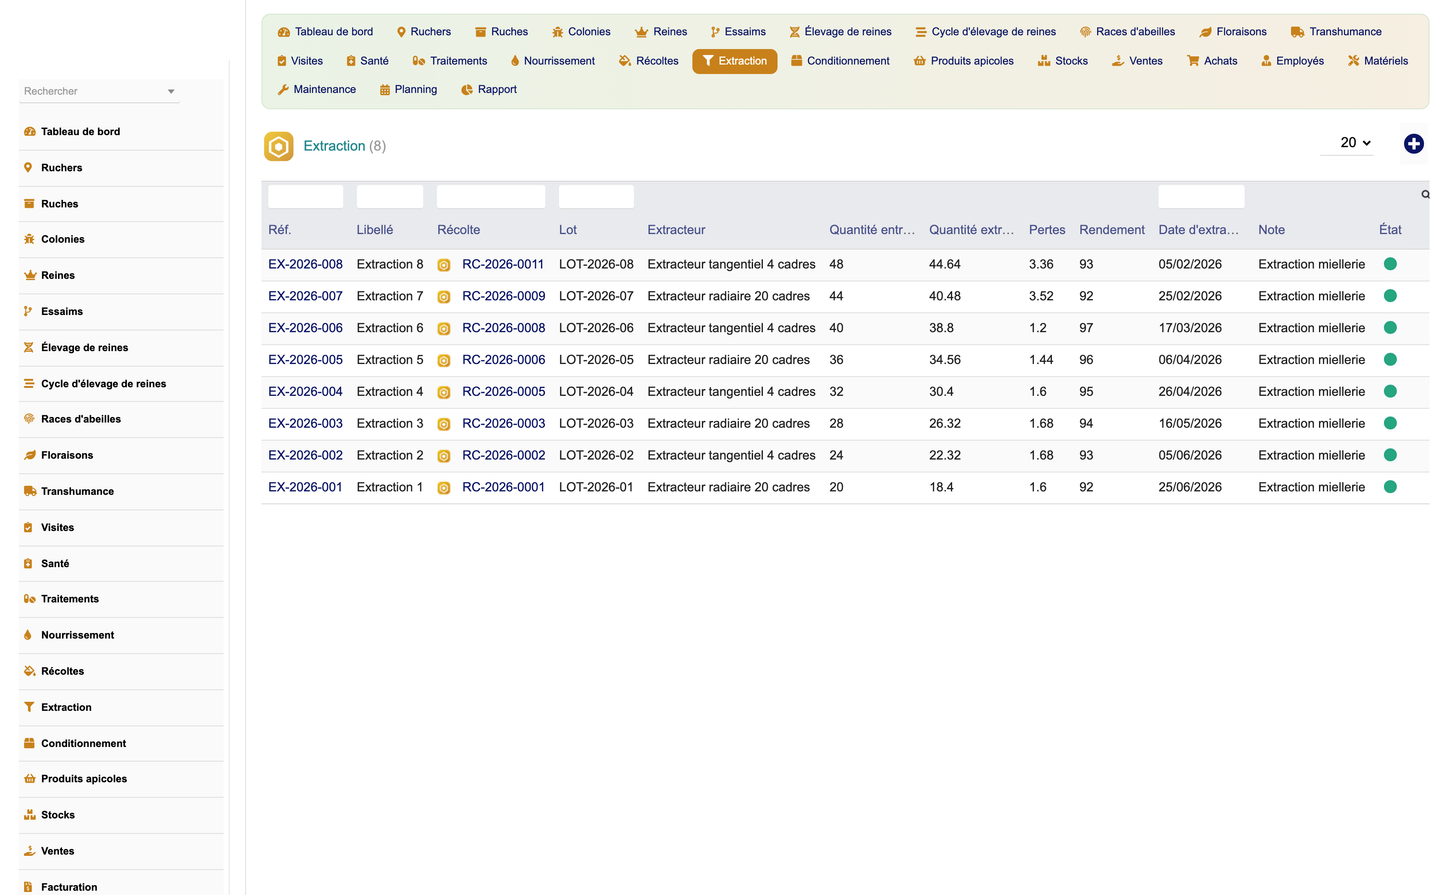
Task: Click green status dot for EX-2026-001
Action: coord(1389,487)
